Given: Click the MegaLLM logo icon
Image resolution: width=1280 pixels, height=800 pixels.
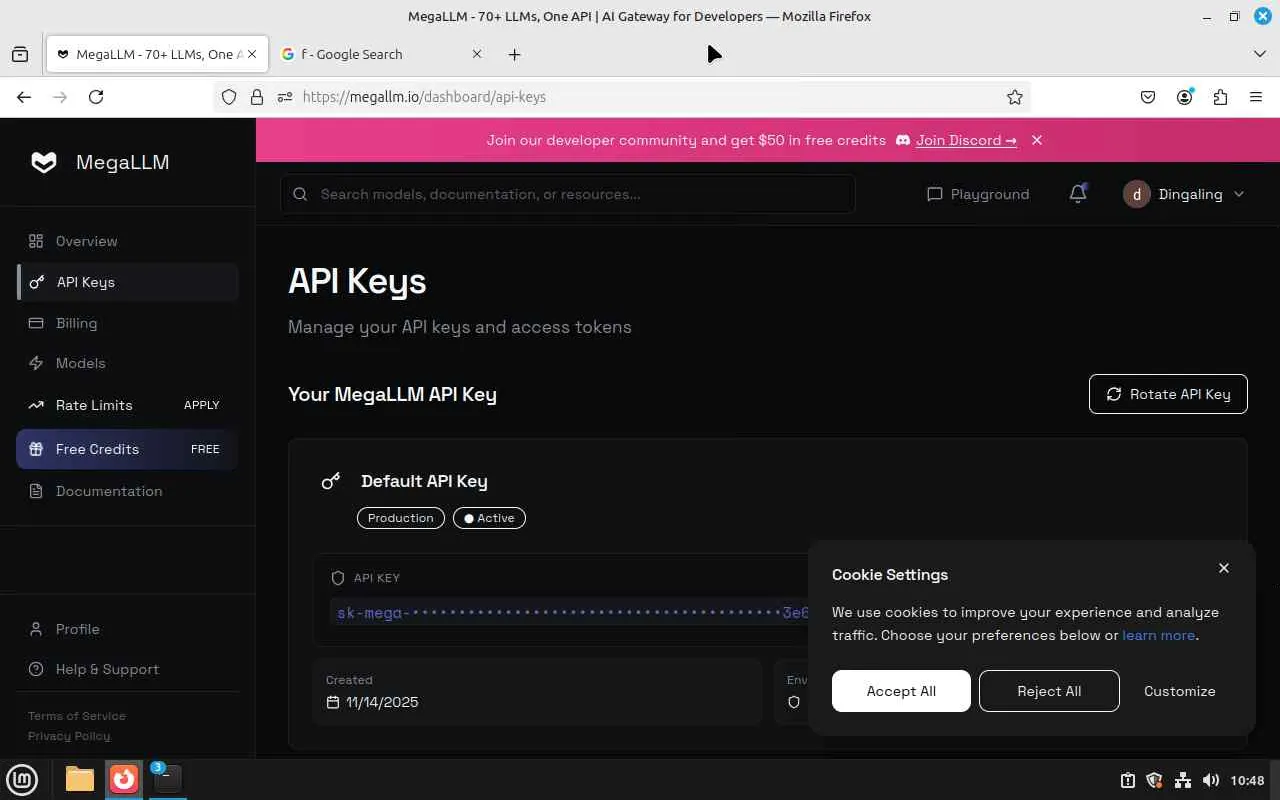Looking at the screenshot, I should (x=43, y=162).
